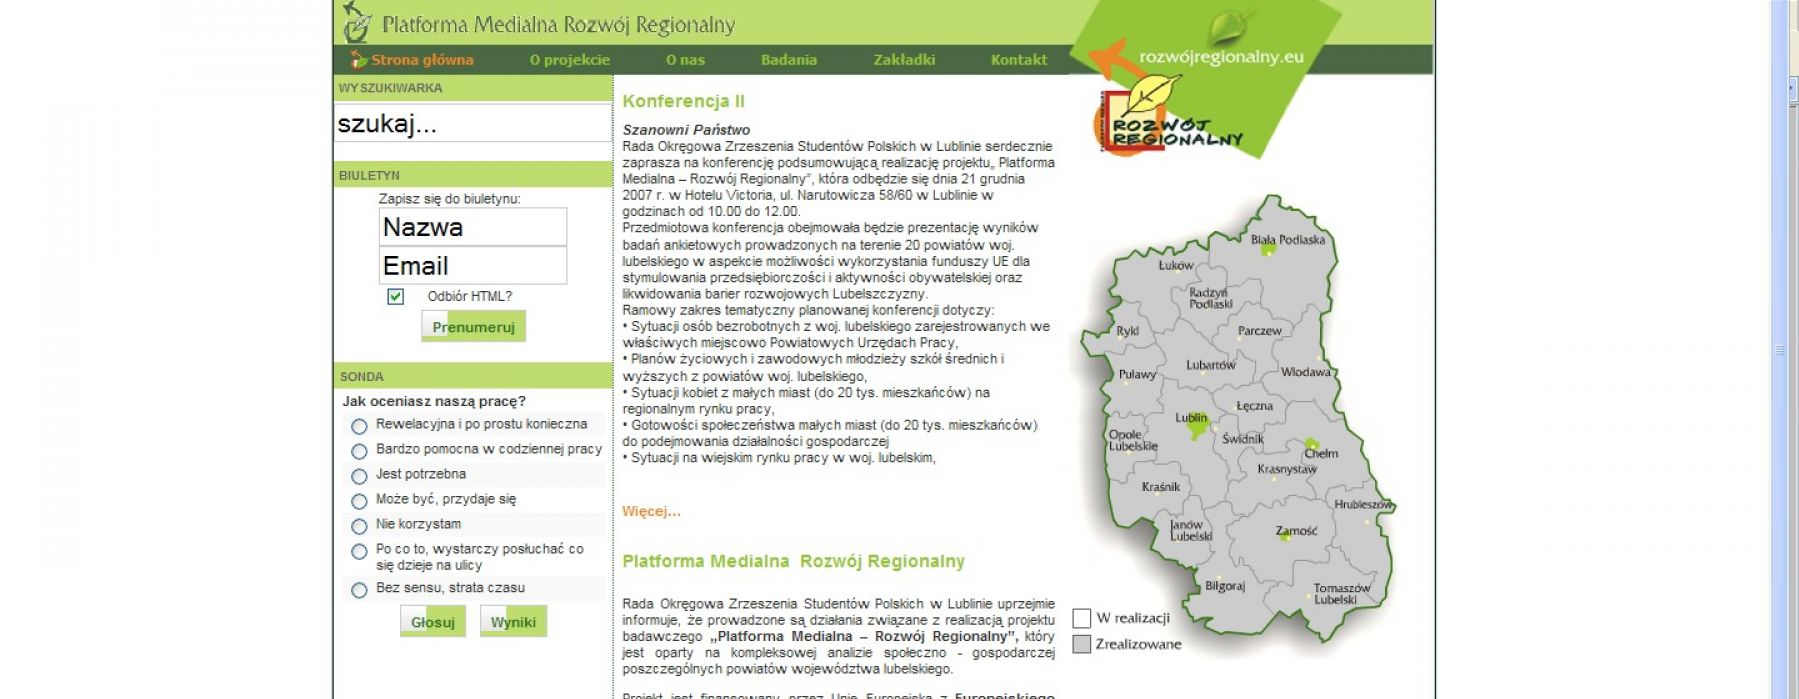
Task: Click Janów Lubelski on the map
Action: coord(1191,531)
